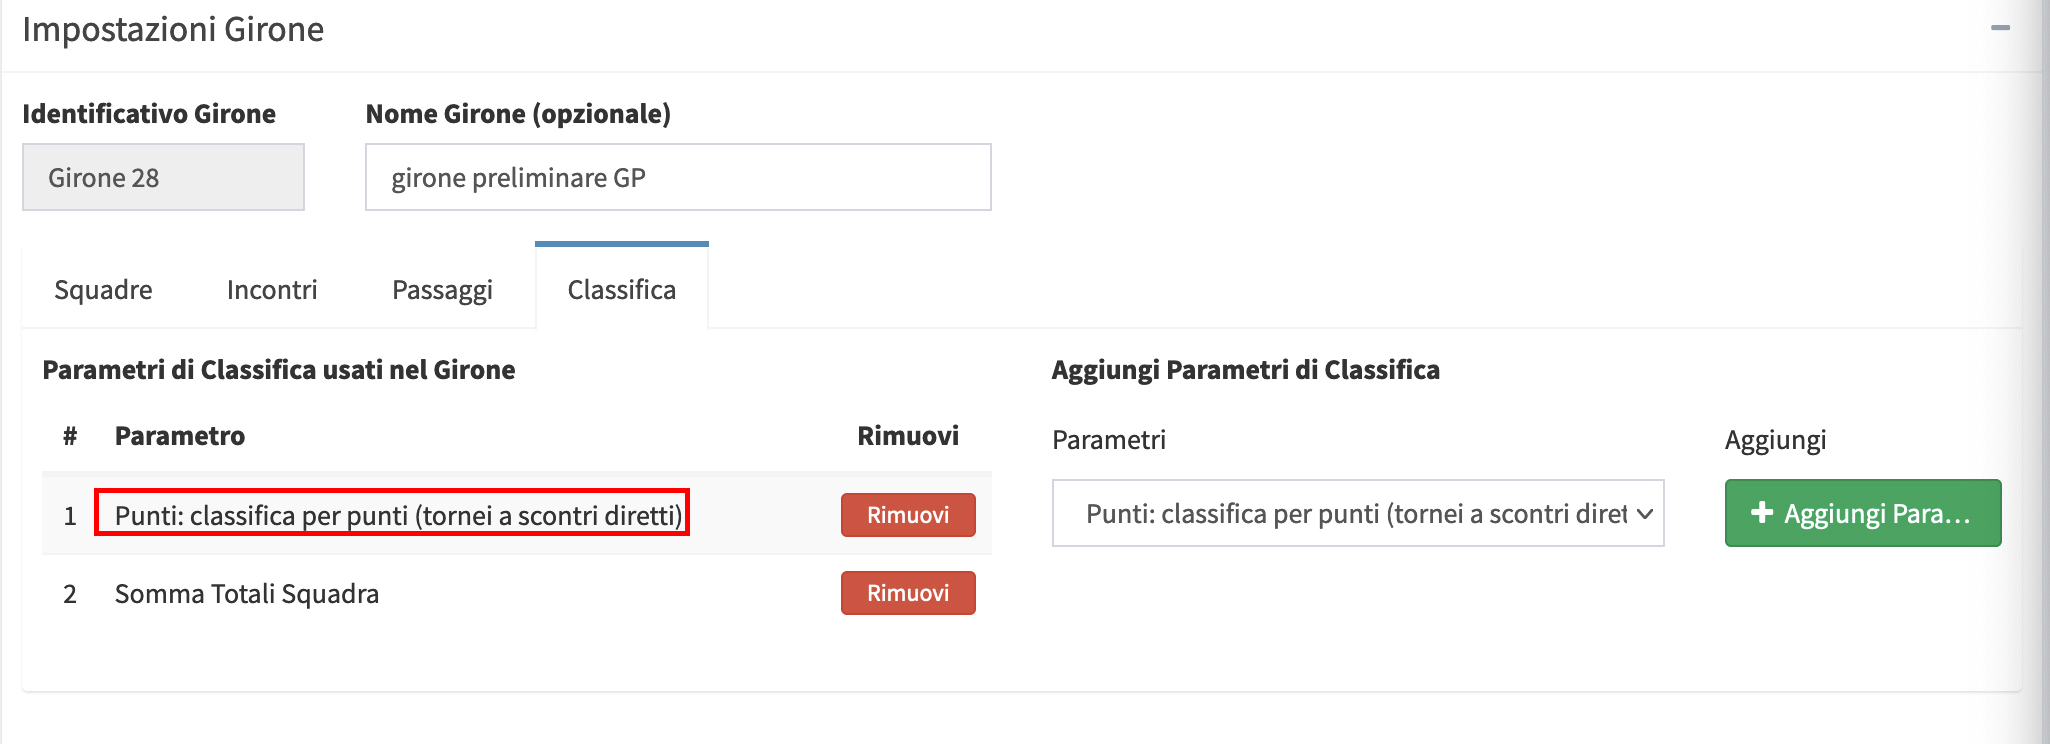The height and width of the screenshot is (744, 2050).
Task: Click the number sign column header
Action: click(70, 436)
